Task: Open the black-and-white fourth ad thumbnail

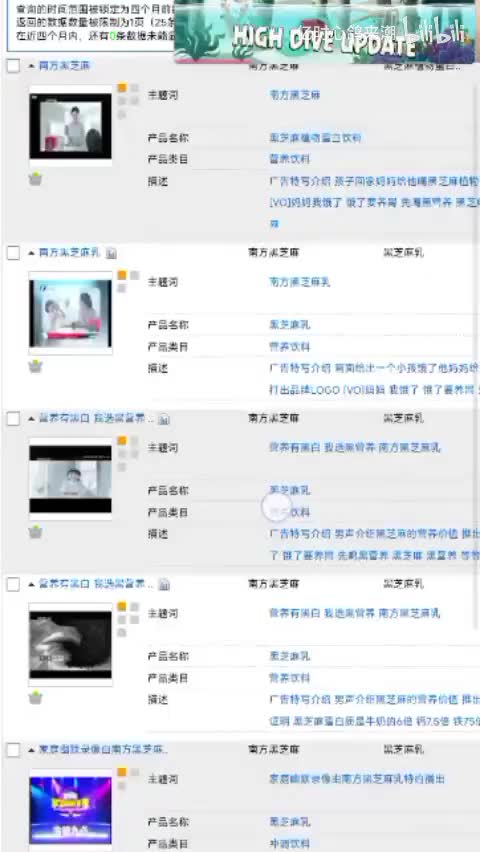Action: tap(71, 644)
